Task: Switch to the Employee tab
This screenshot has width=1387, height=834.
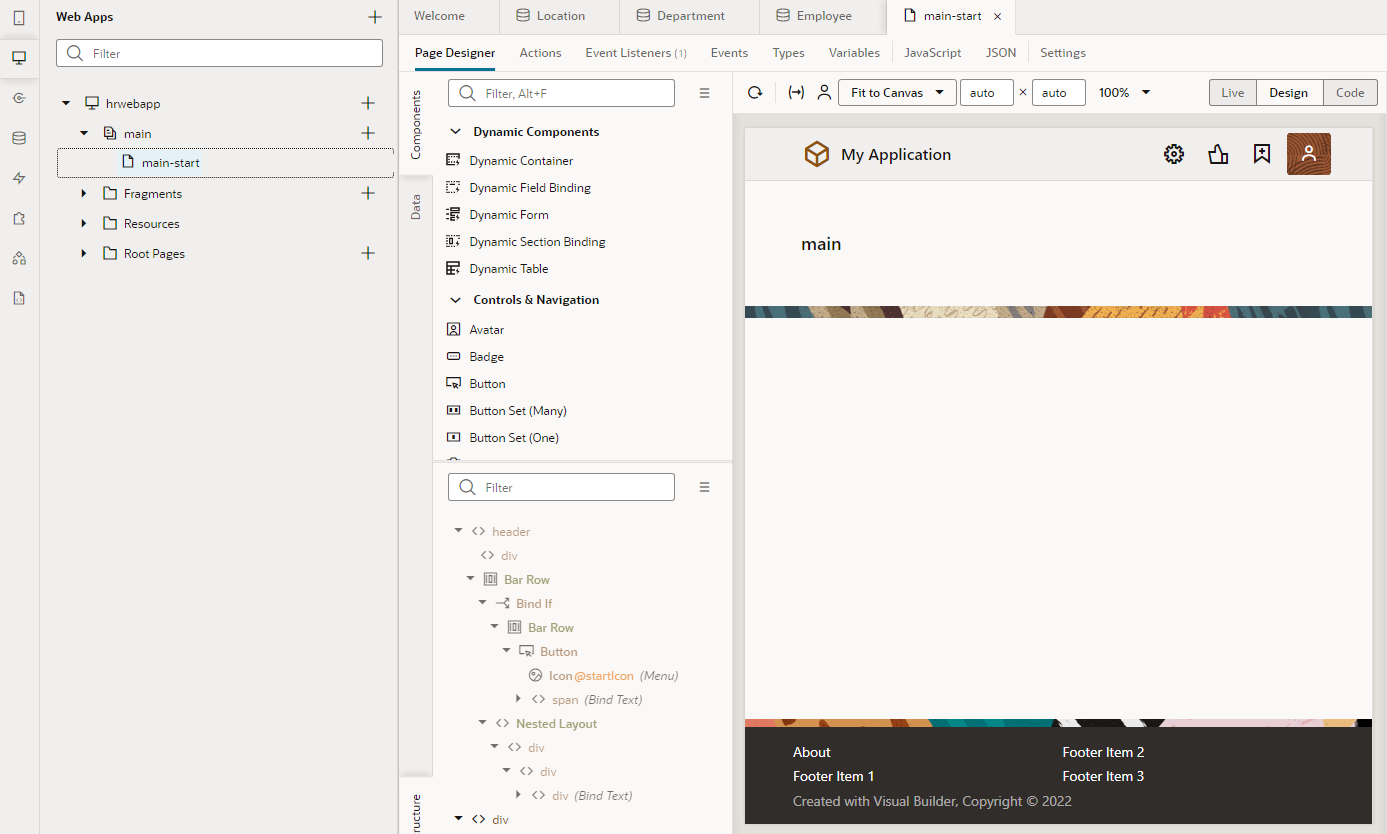Action: coord(822,16)
